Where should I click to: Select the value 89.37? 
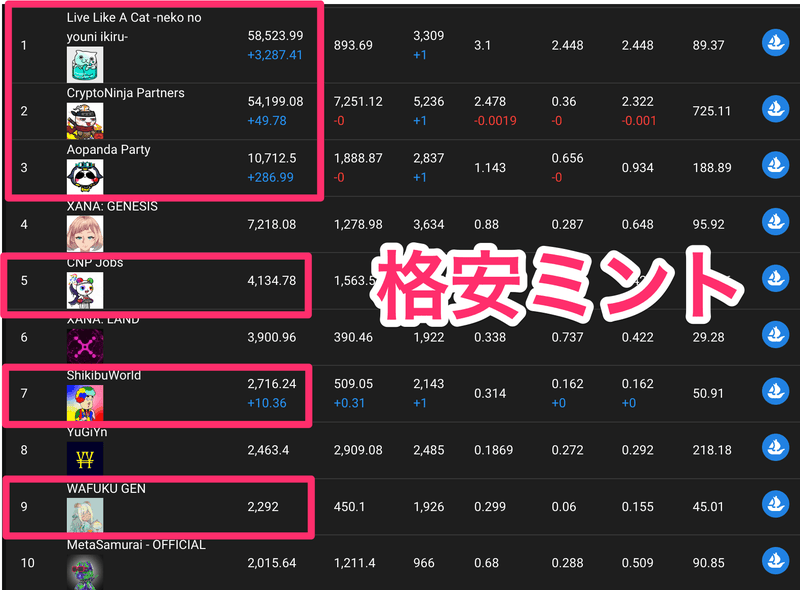point(708,45)
